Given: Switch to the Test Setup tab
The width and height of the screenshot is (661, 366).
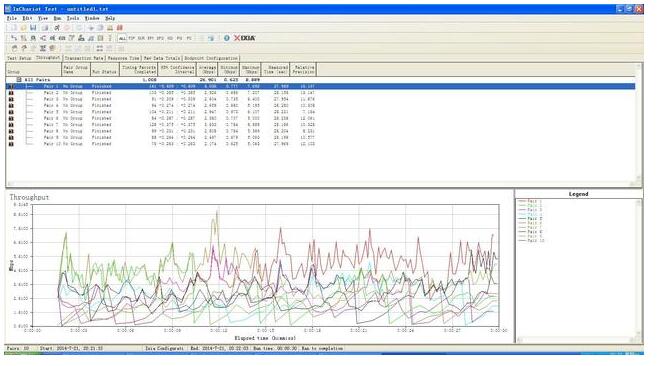Looking at the screenshot, I should (x=19, y=58).
